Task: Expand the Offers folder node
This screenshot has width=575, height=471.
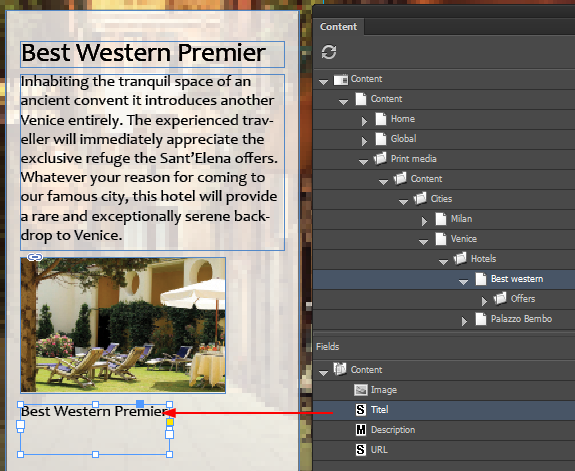Action: [x=484, y=301]
